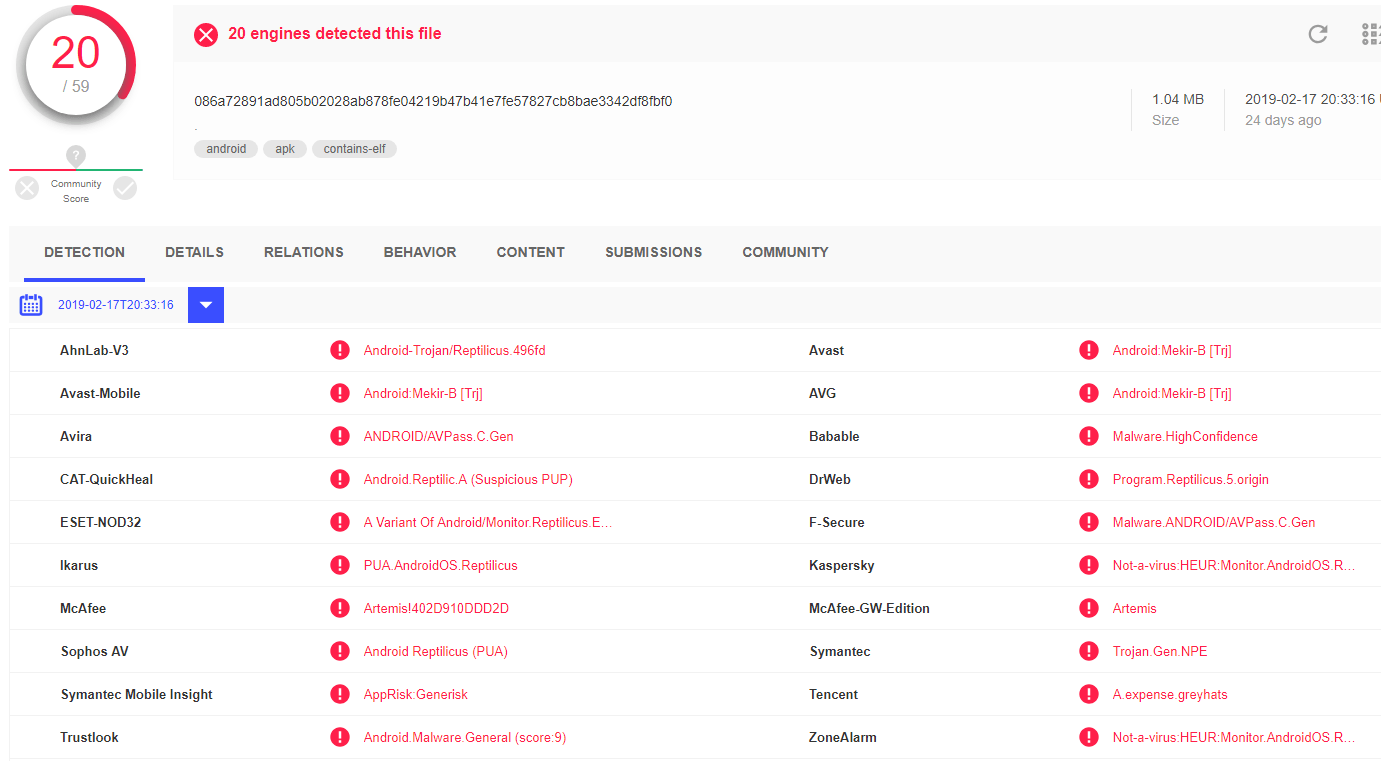Click the refresh analysis icon
1381x761 pixels.
pos(1318,34)
